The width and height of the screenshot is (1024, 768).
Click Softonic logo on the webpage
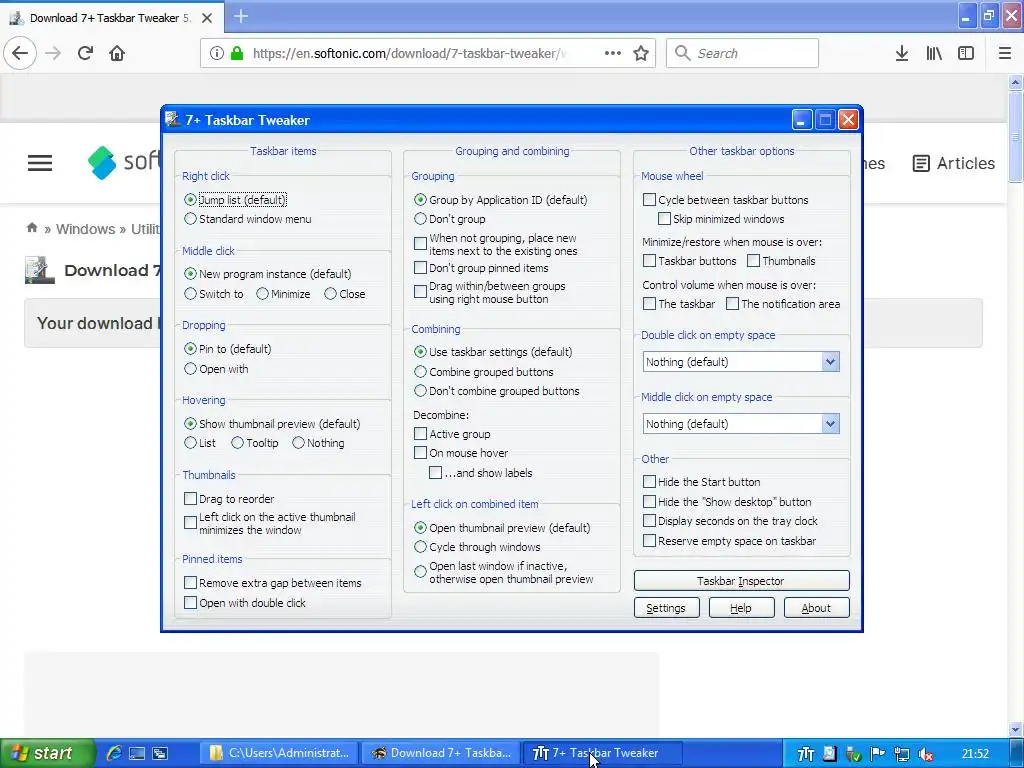click(124, 162)
